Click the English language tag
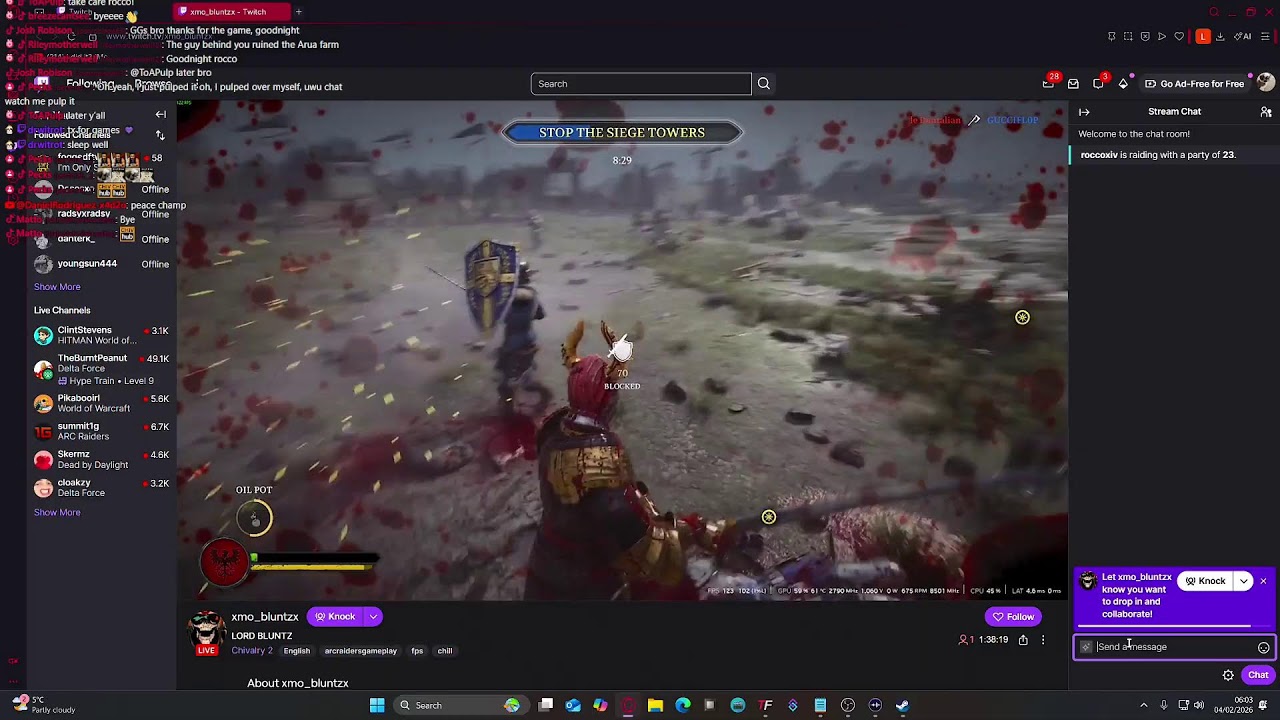The image size is (1280, 720). pyautogui.click(x=297, y=651)
